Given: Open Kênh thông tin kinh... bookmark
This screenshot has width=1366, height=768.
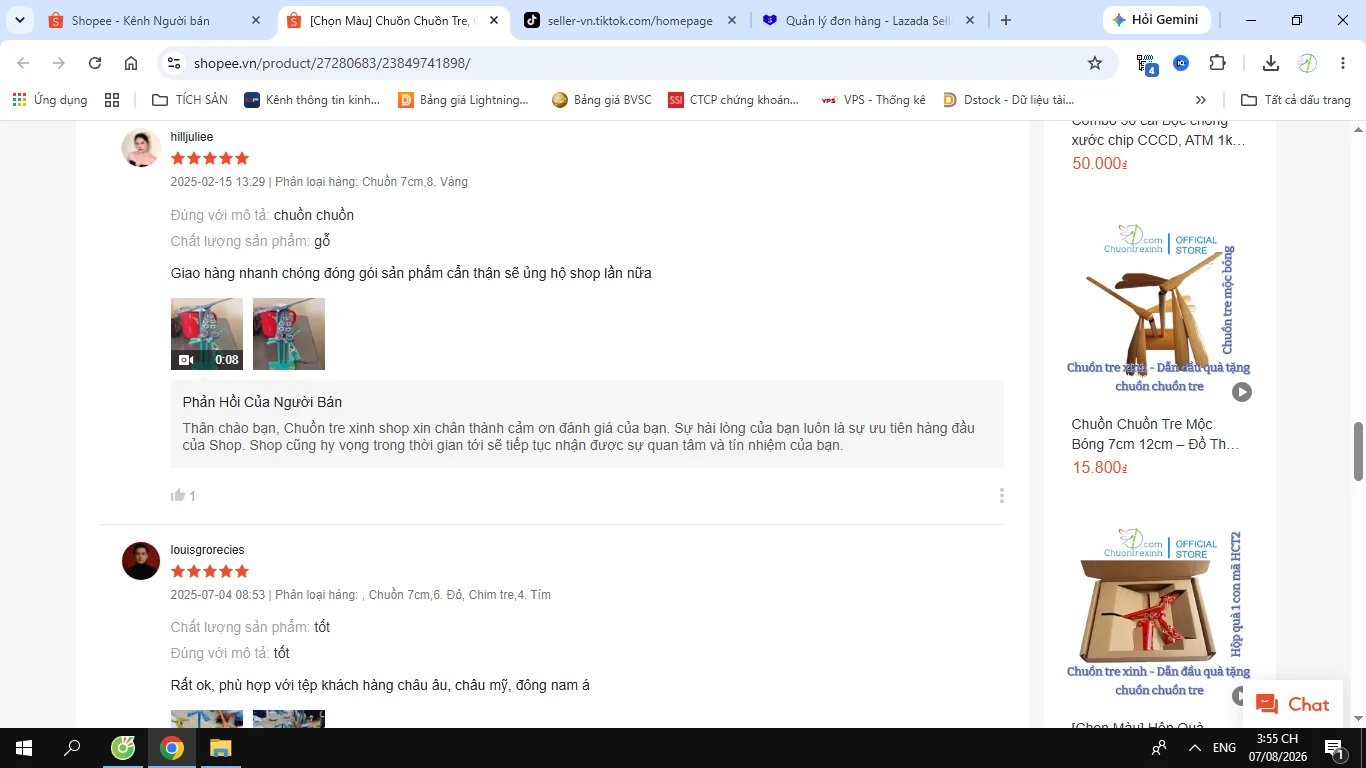Looking at the screenshot, I should 312,100.
